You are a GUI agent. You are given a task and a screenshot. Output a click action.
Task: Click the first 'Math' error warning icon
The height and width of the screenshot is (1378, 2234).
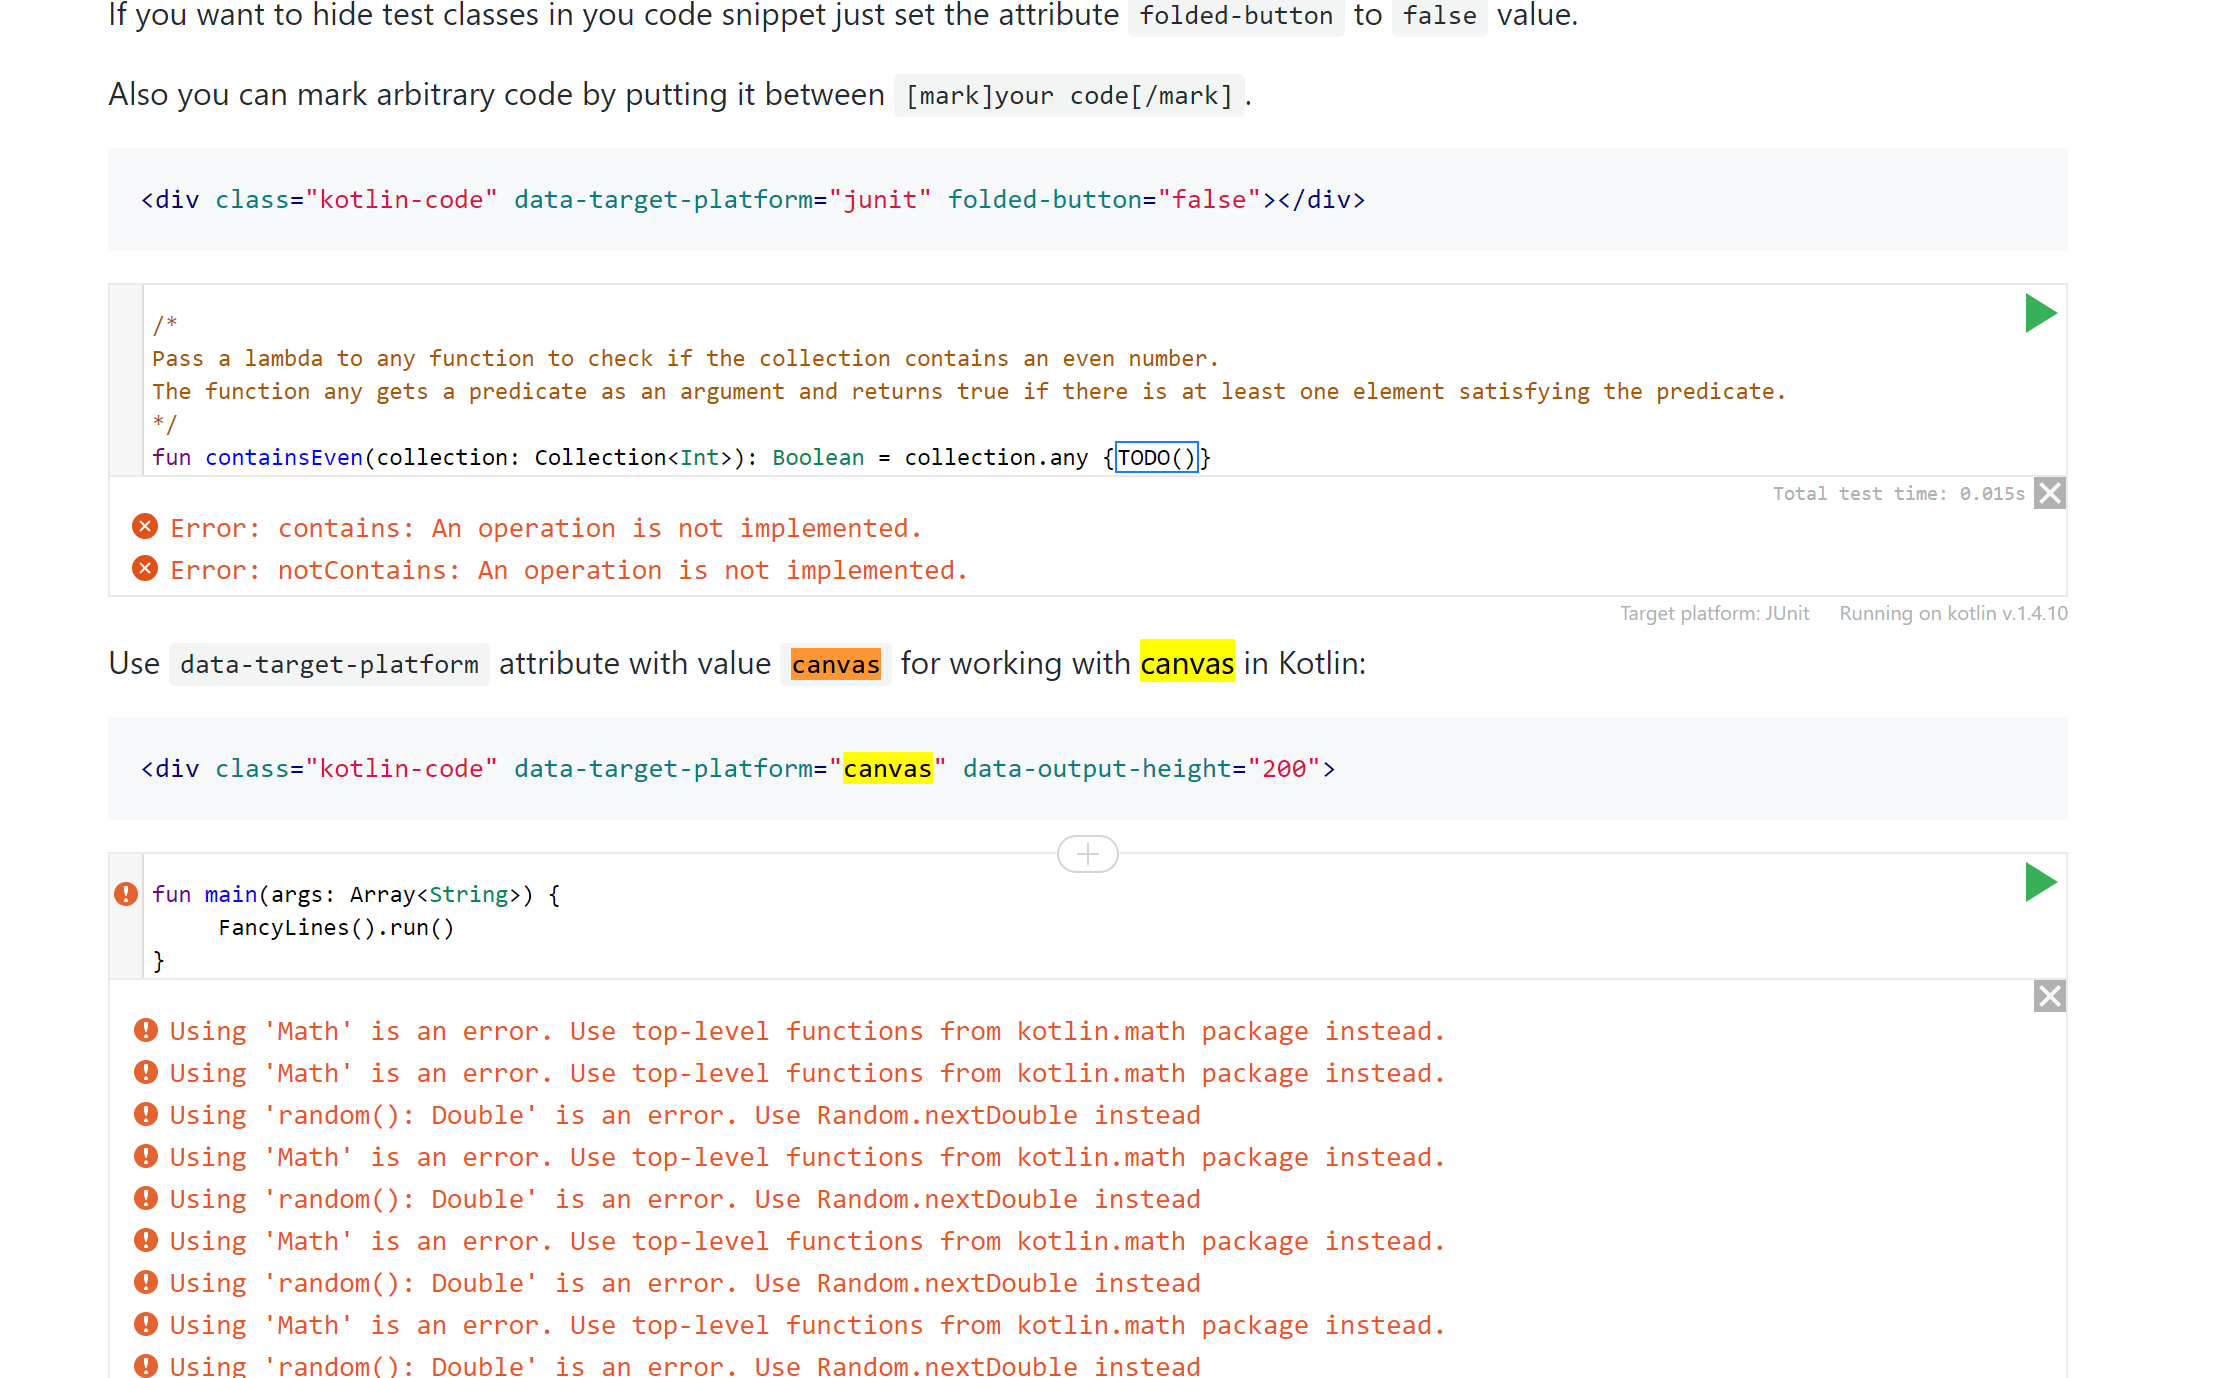point(146,1030)
